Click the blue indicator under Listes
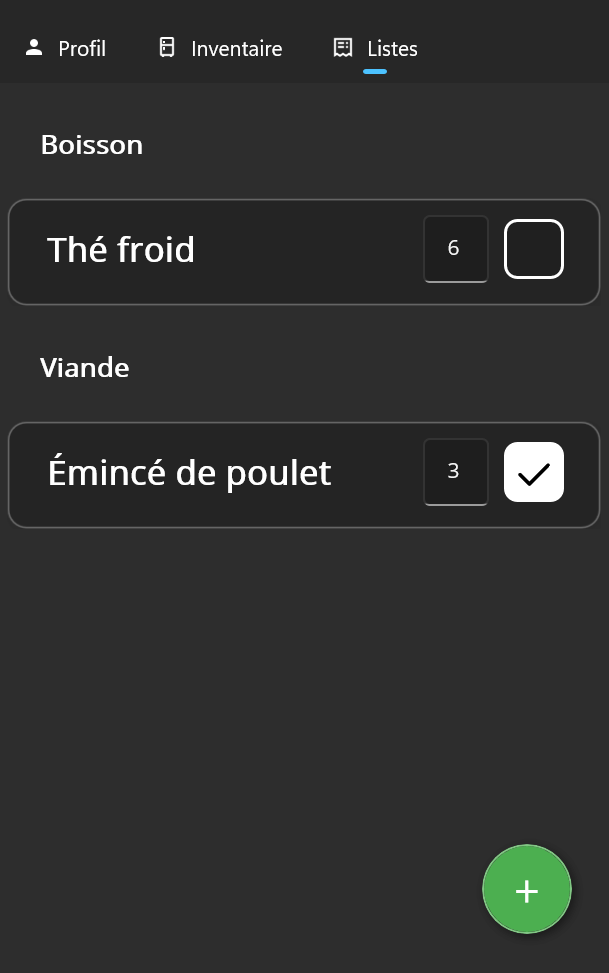609x973 pixels. pos(375,71)
